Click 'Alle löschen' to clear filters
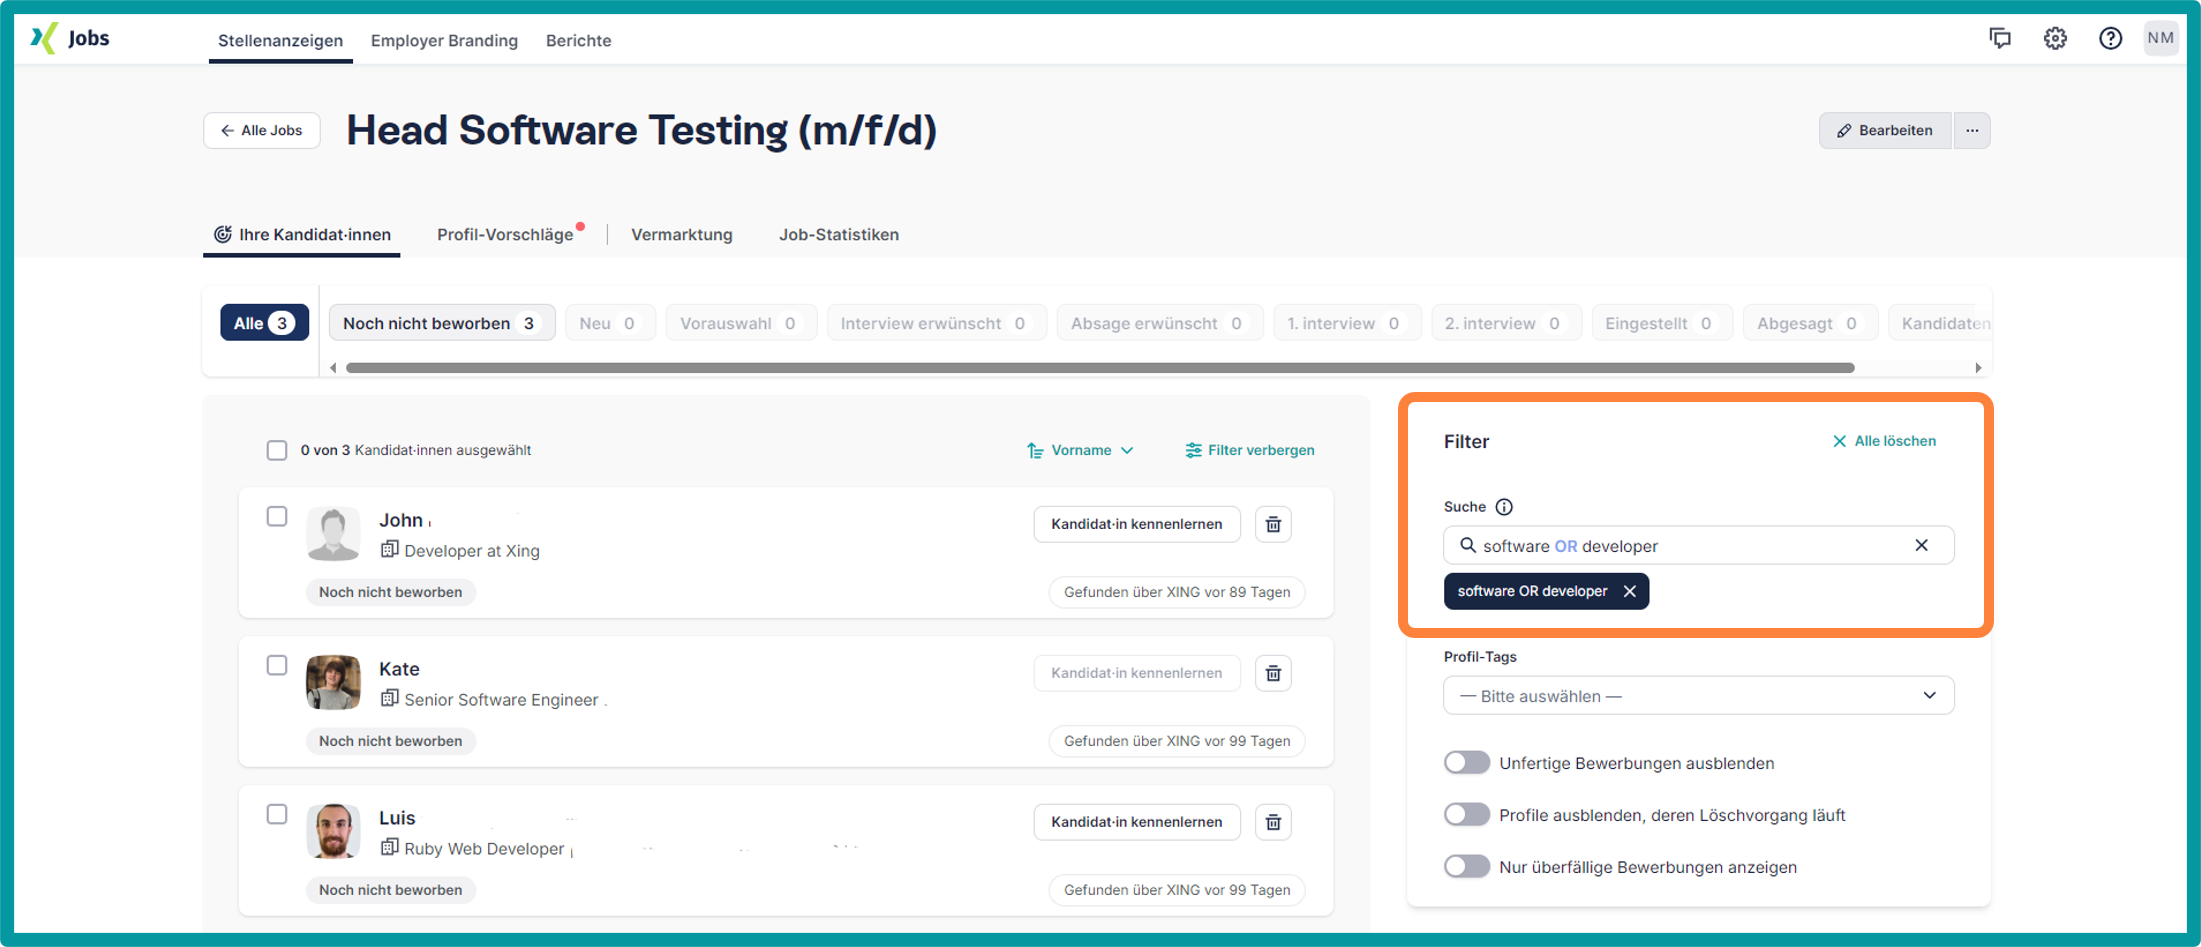Screen dimensions: 2201x947 1884,441
